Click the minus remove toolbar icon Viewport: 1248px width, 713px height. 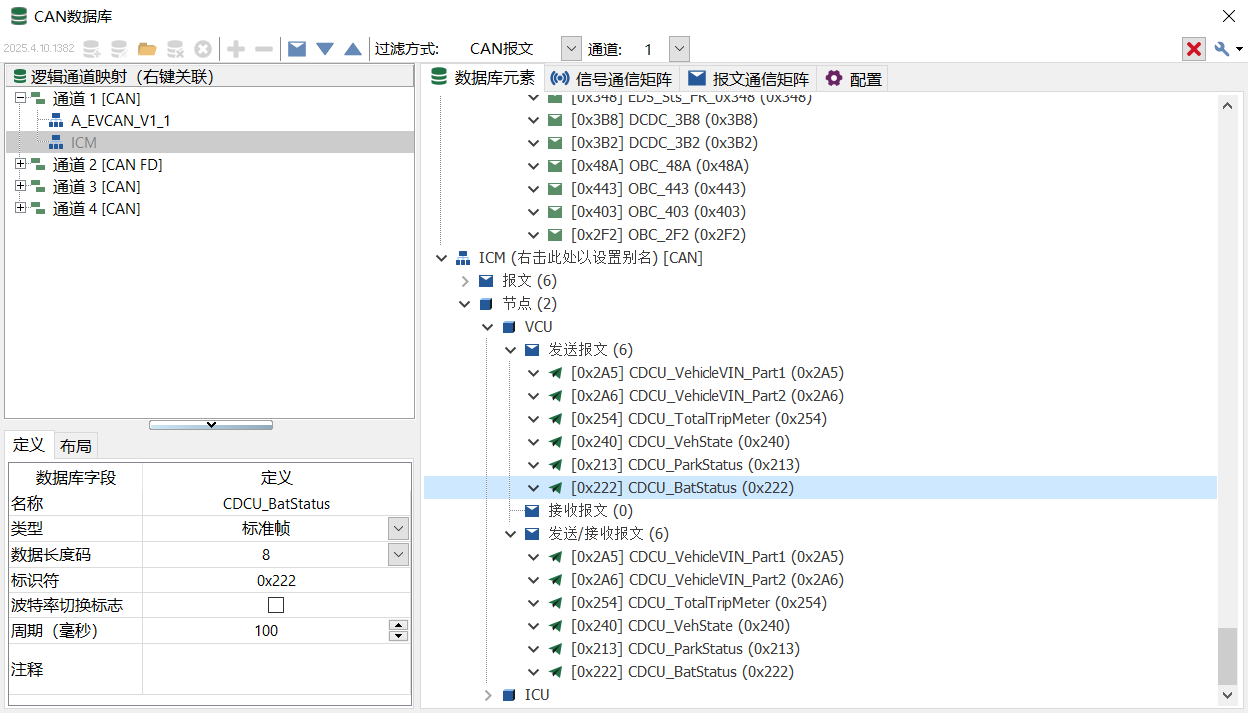264,49
